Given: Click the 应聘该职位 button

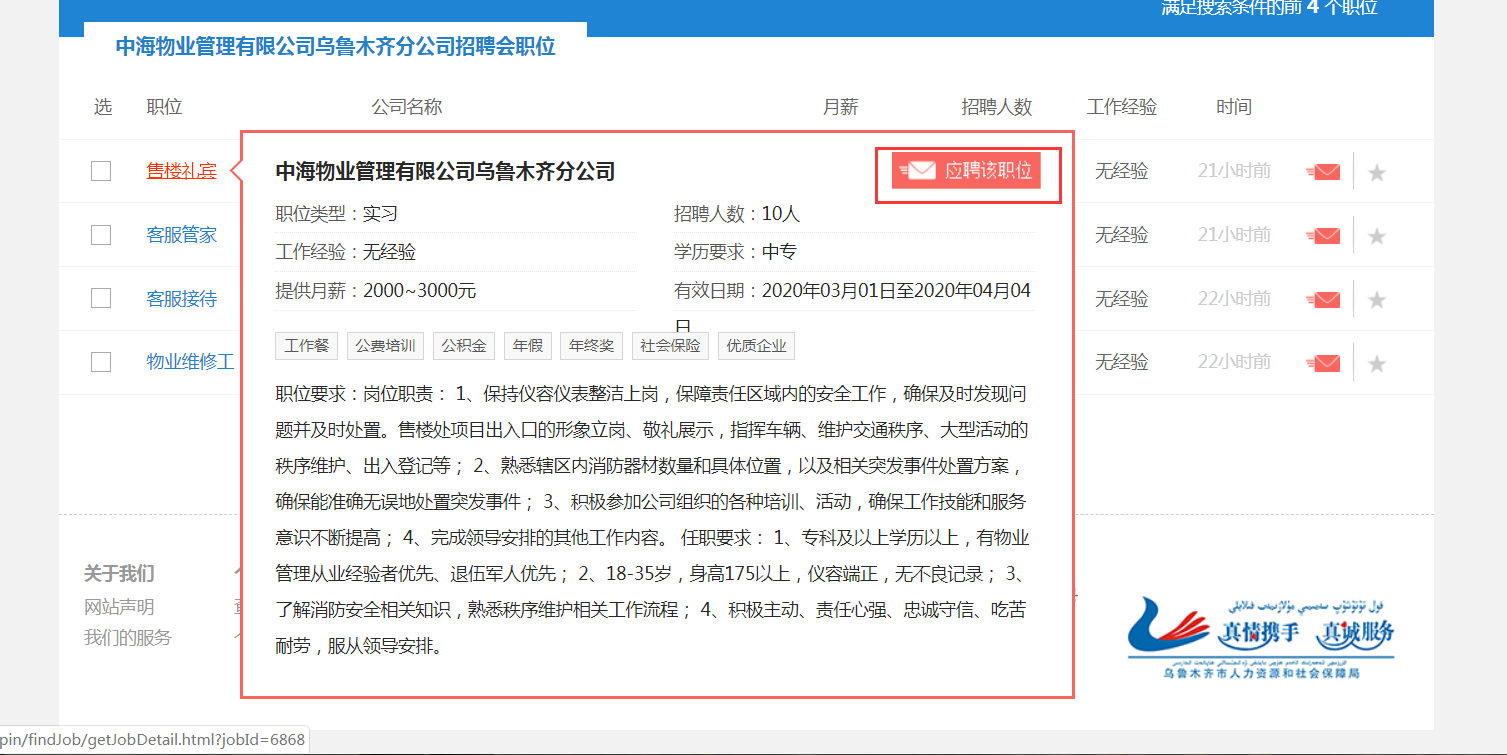Looking at the screenshot, I should click(x=967, y=170).
